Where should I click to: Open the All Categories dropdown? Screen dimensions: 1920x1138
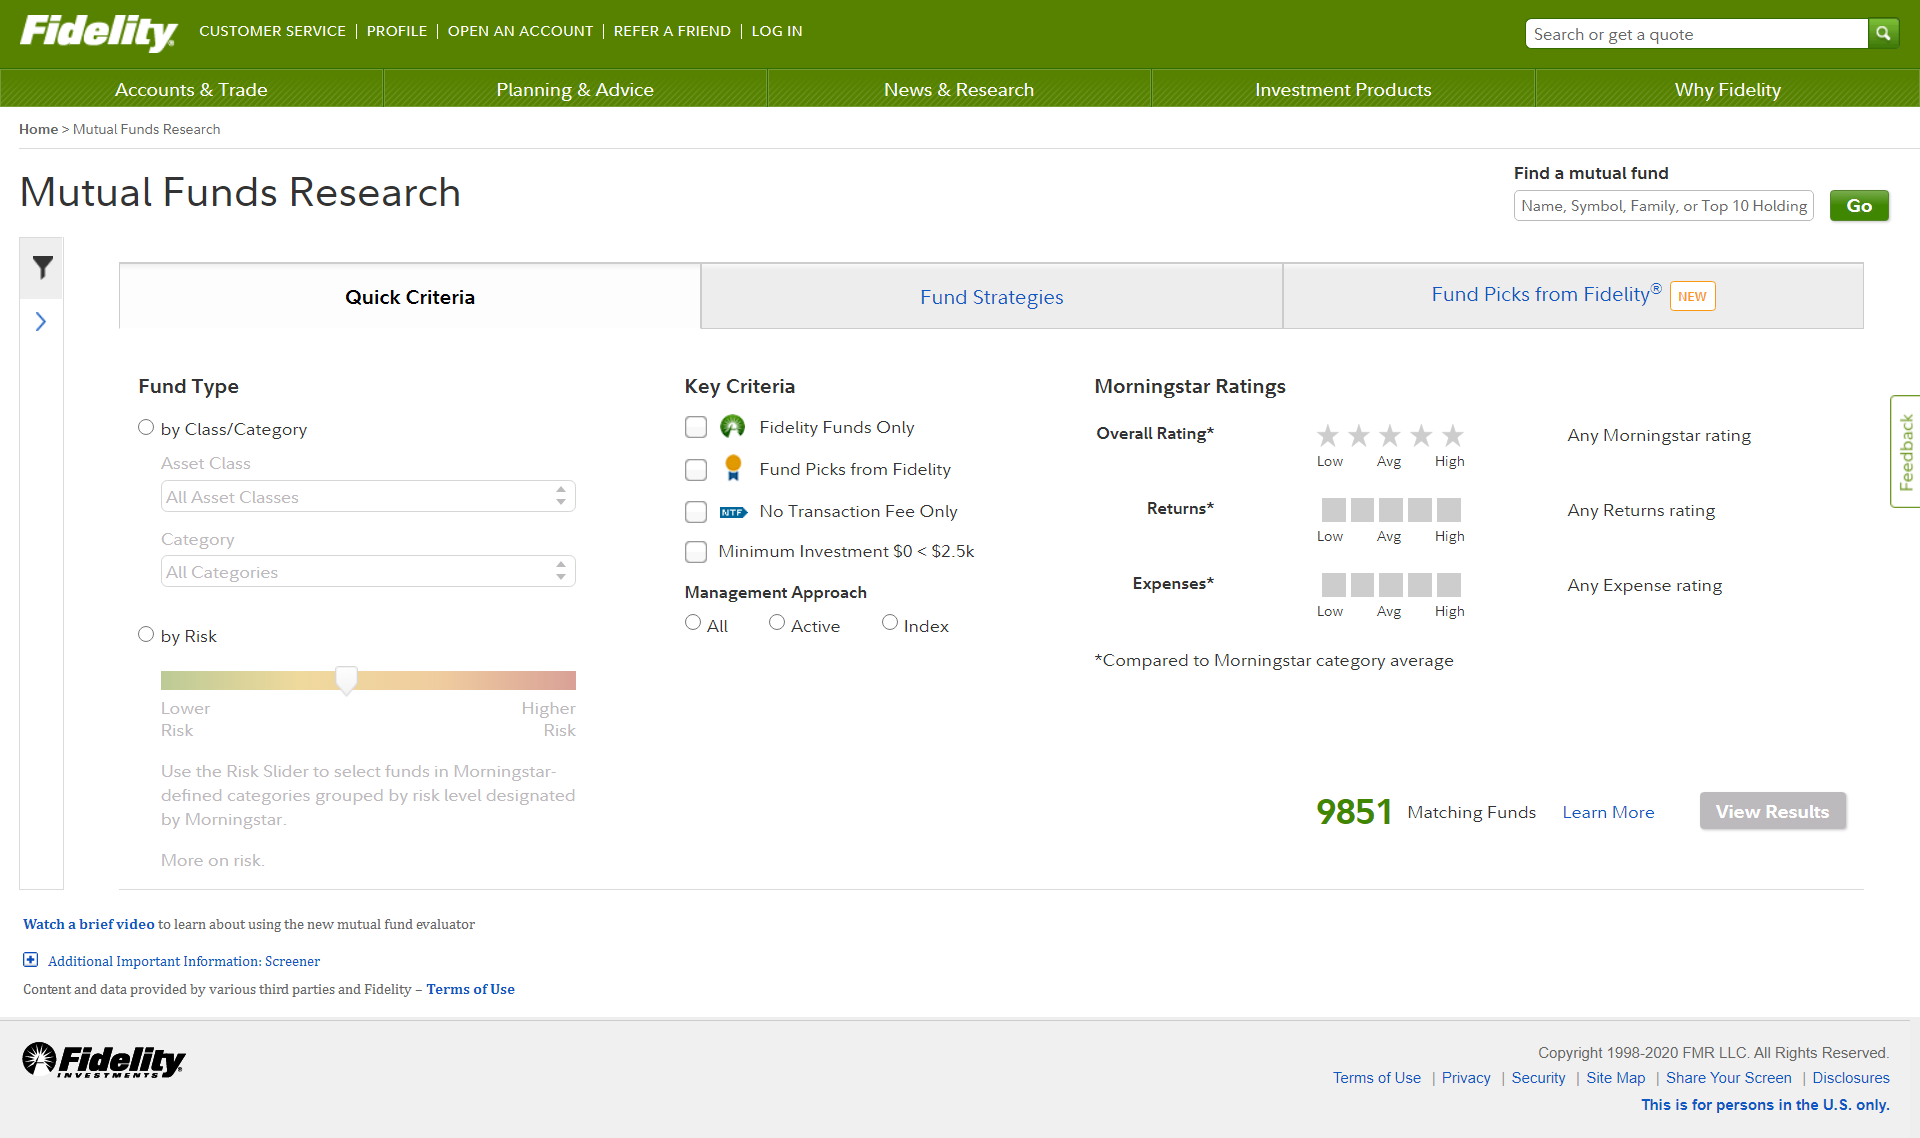367,572
